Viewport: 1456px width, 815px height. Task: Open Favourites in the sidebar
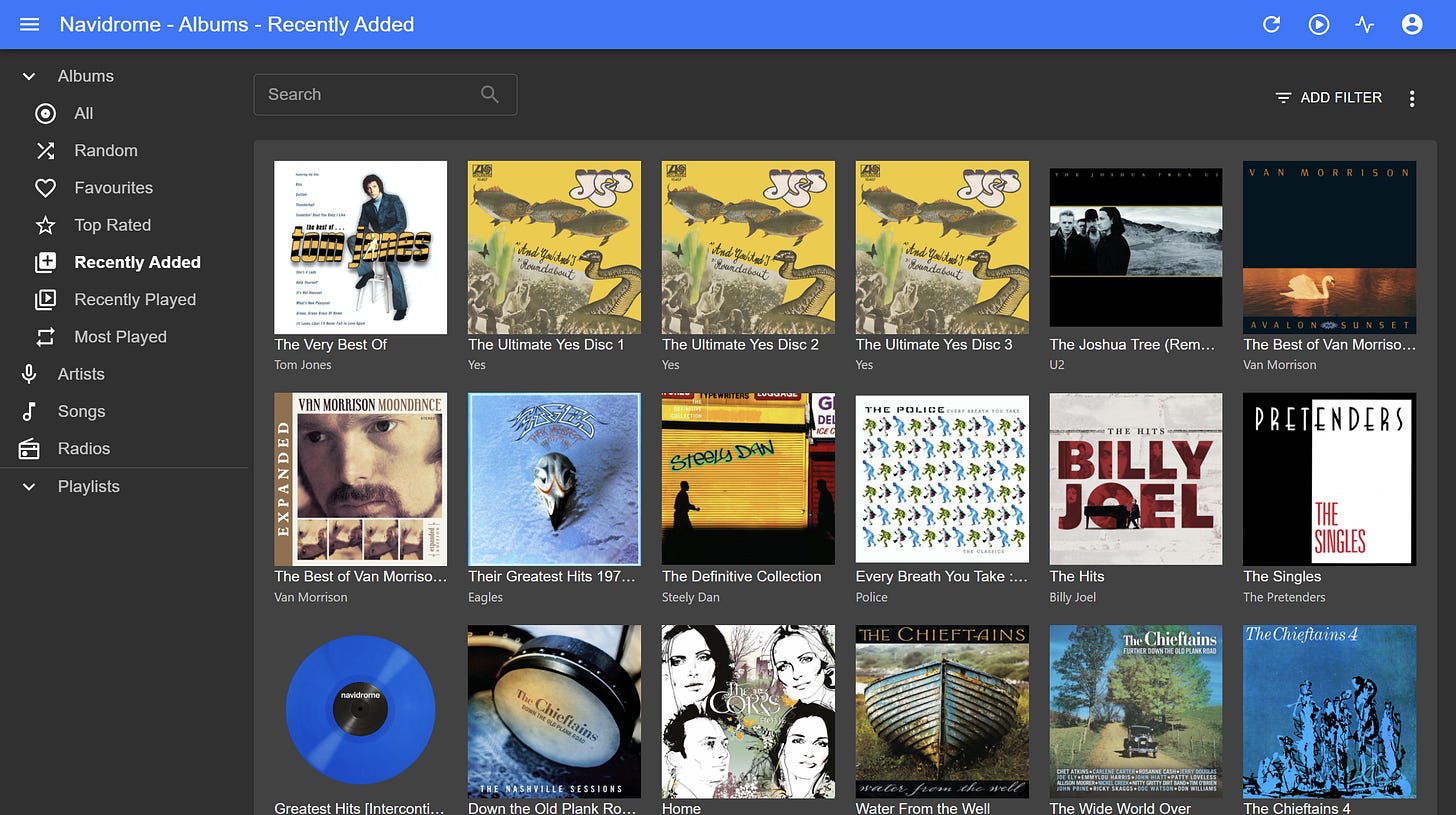coord(114,188)
